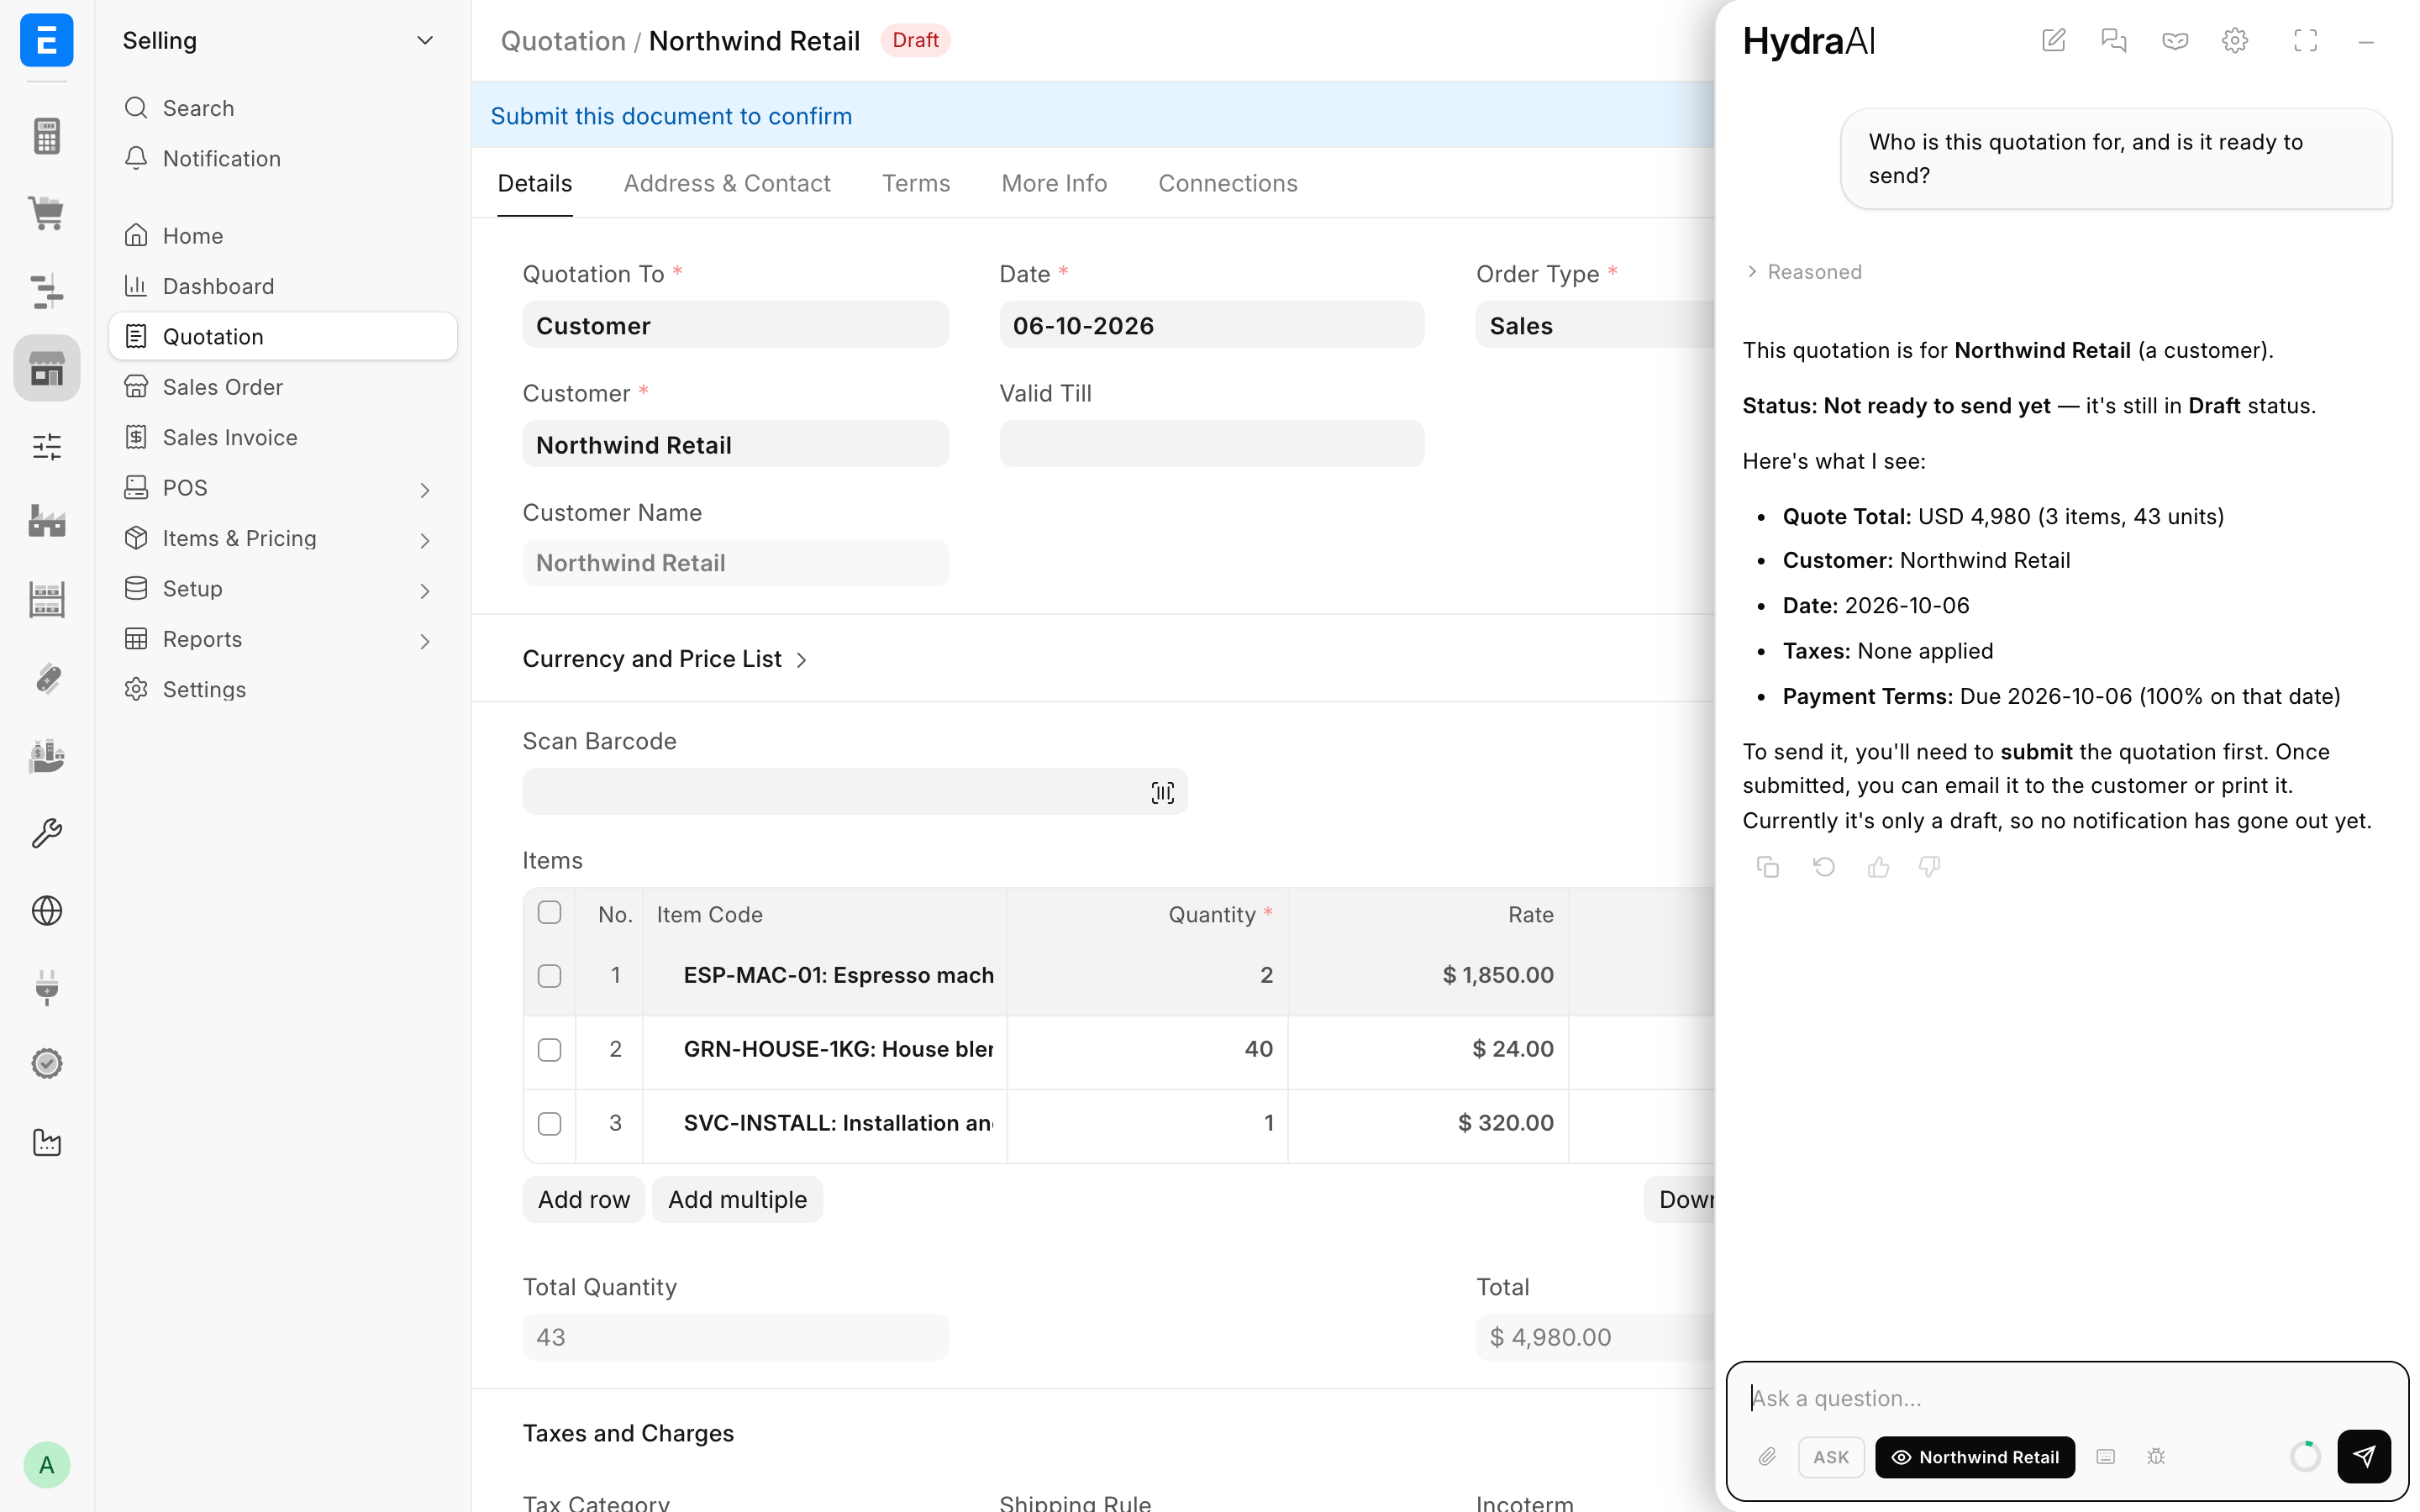
Task: Click the Valid Till date field
Action: pos(1212,443)
